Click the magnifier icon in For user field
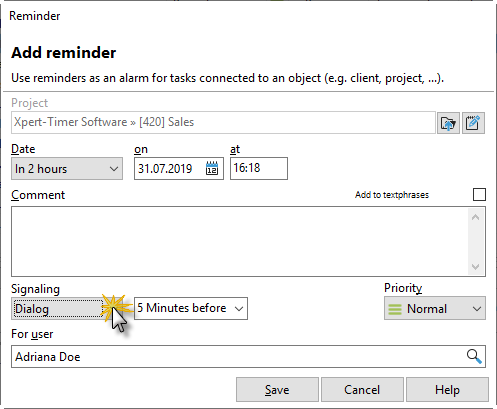Viewport: 497px width, 409px height. (474, 356)
